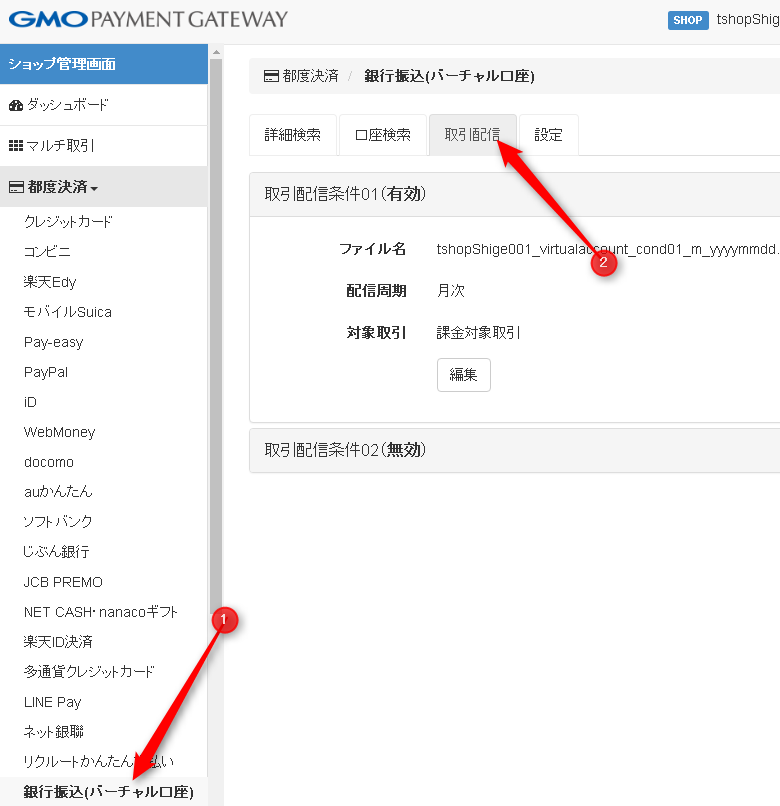
Task: Click the blue SHOP badge
Action: (688, 20)
